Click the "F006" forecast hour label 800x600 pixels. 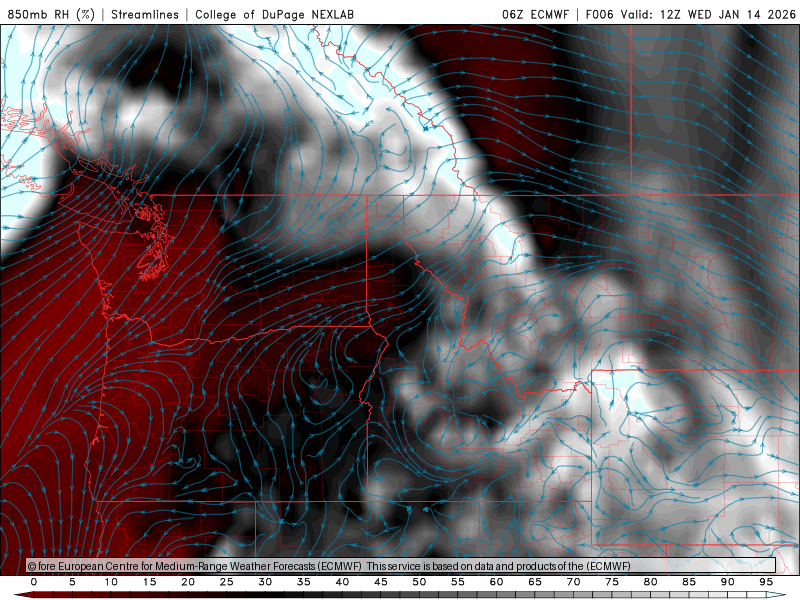click(599, 14)
